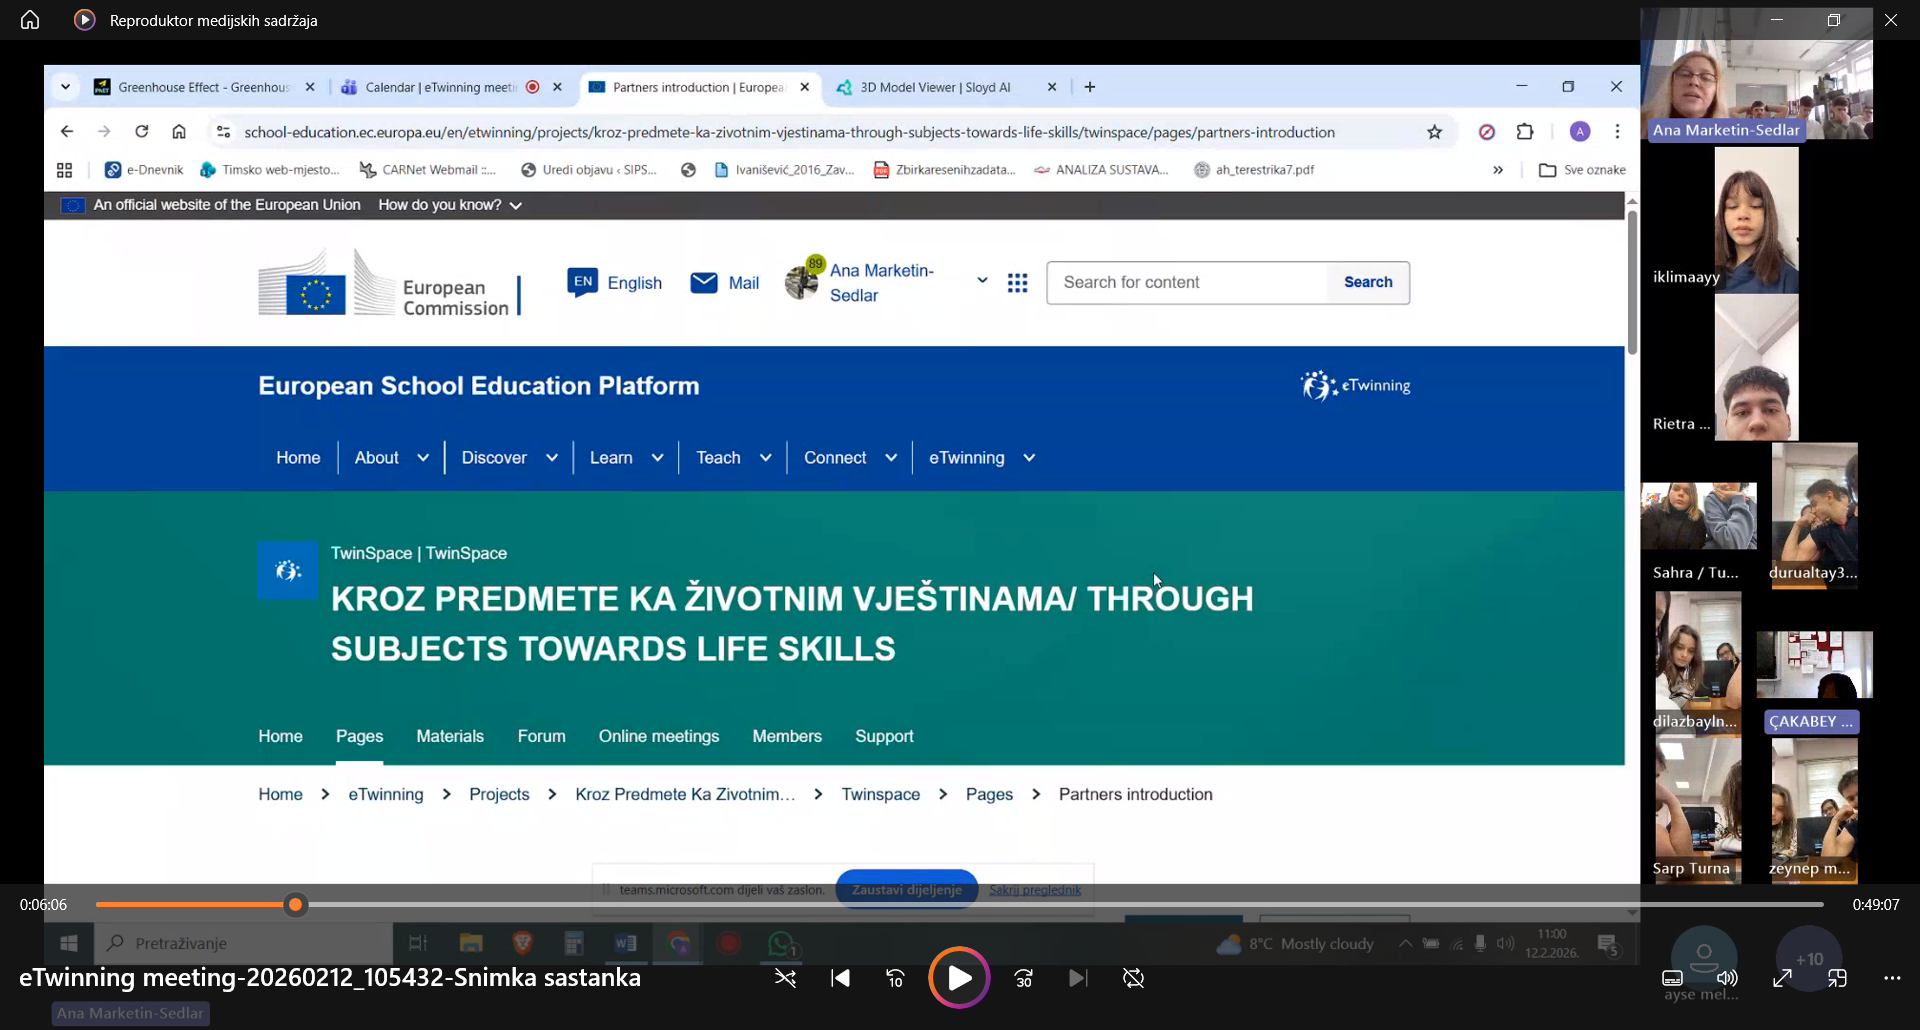Switch to mini player view
Viewport: 1920px width, 1030px height.
(x=1837, y=979)
